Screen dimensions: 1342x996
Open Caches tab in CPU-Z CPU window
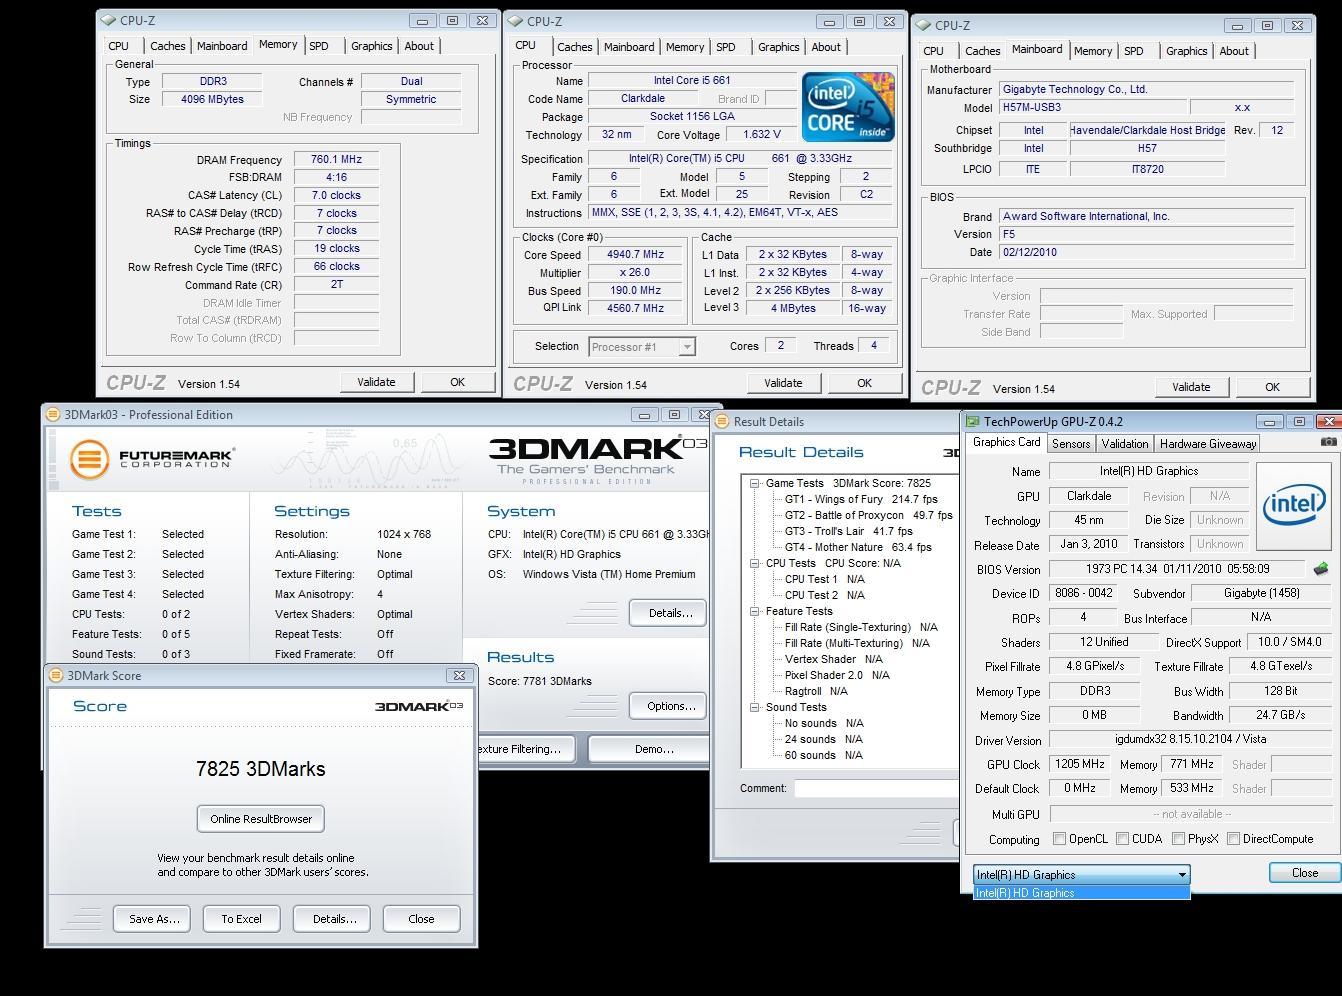574,47
